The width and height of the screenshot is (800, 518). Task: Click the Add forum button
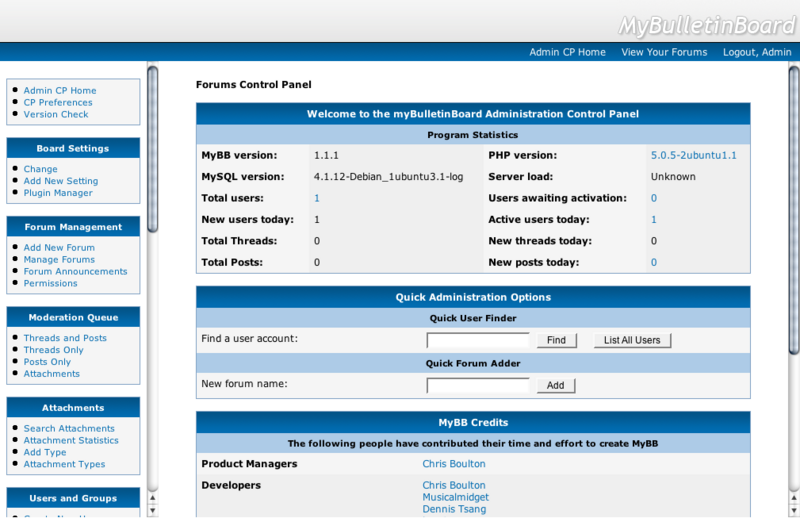point(555,385)
